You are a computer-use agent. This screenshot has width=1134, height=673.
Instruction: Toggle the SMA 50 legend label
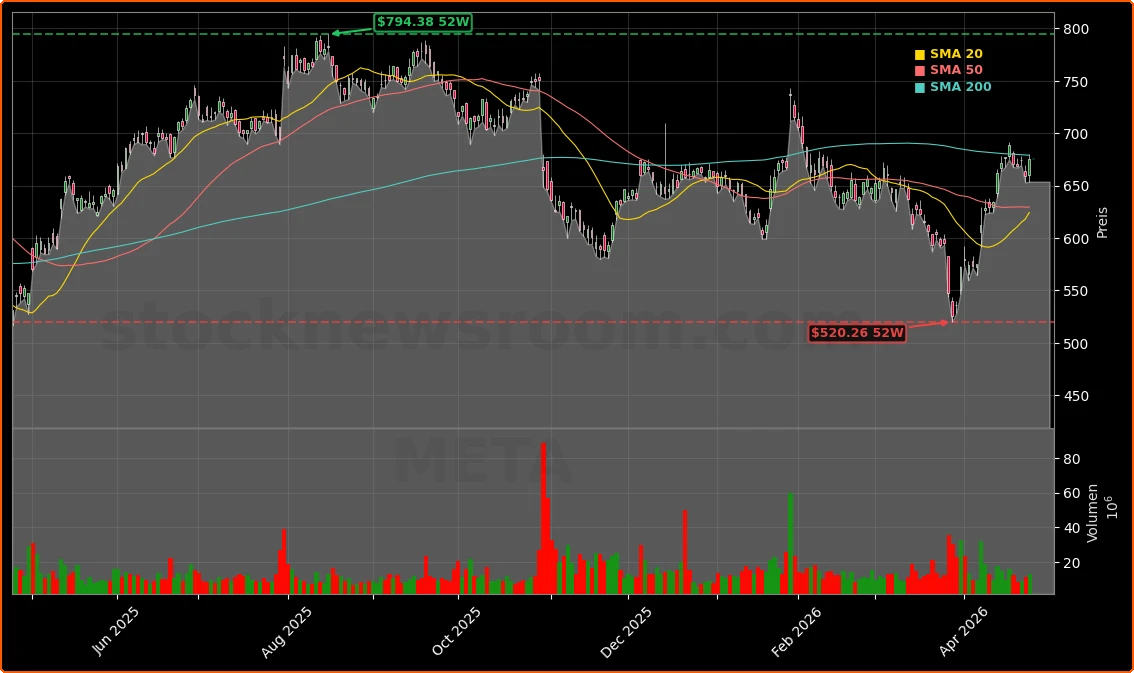pos(956,71)
